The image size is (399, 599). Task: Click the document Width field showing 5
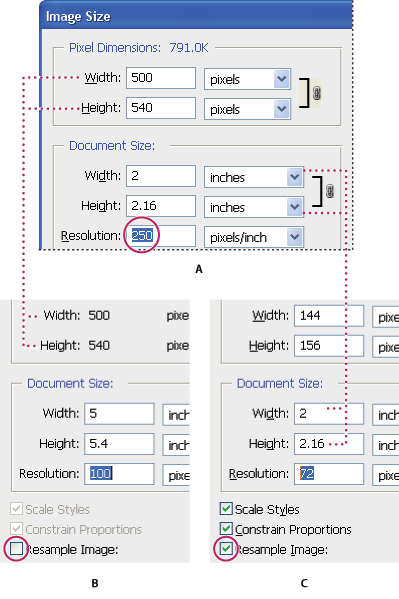pyautogui.click(x=119, y=413)
